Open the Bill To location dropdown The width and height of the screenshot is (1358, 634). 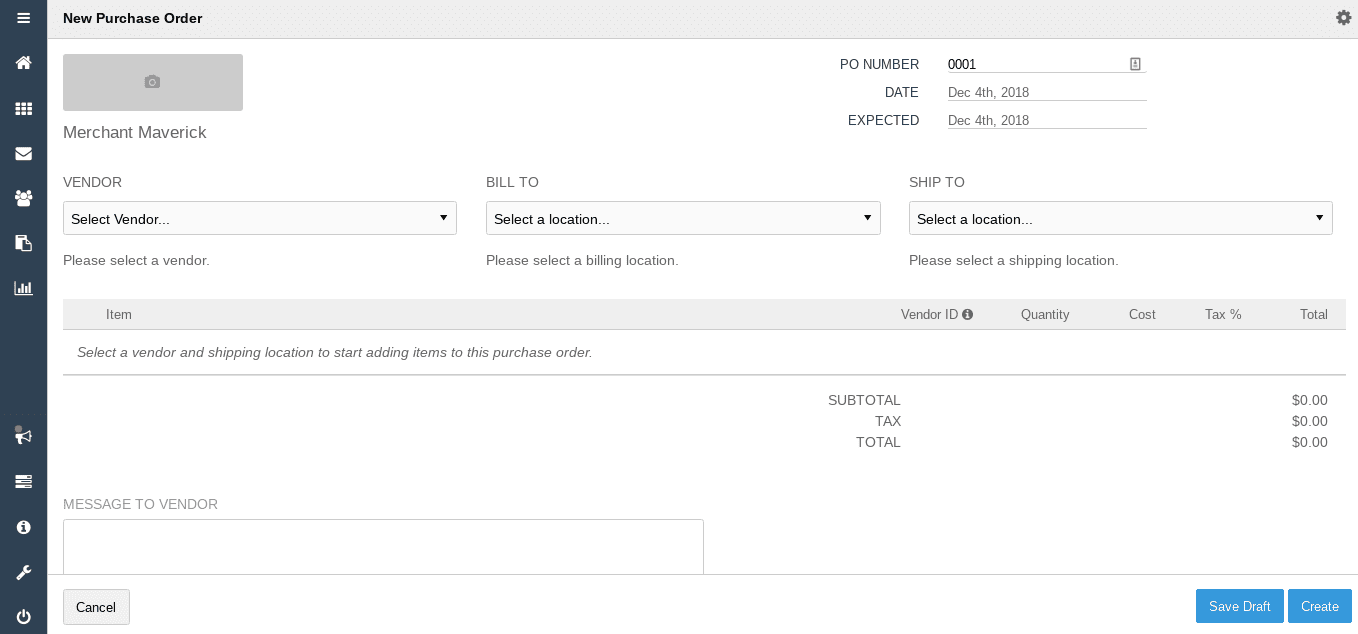(x=683, y=218)
